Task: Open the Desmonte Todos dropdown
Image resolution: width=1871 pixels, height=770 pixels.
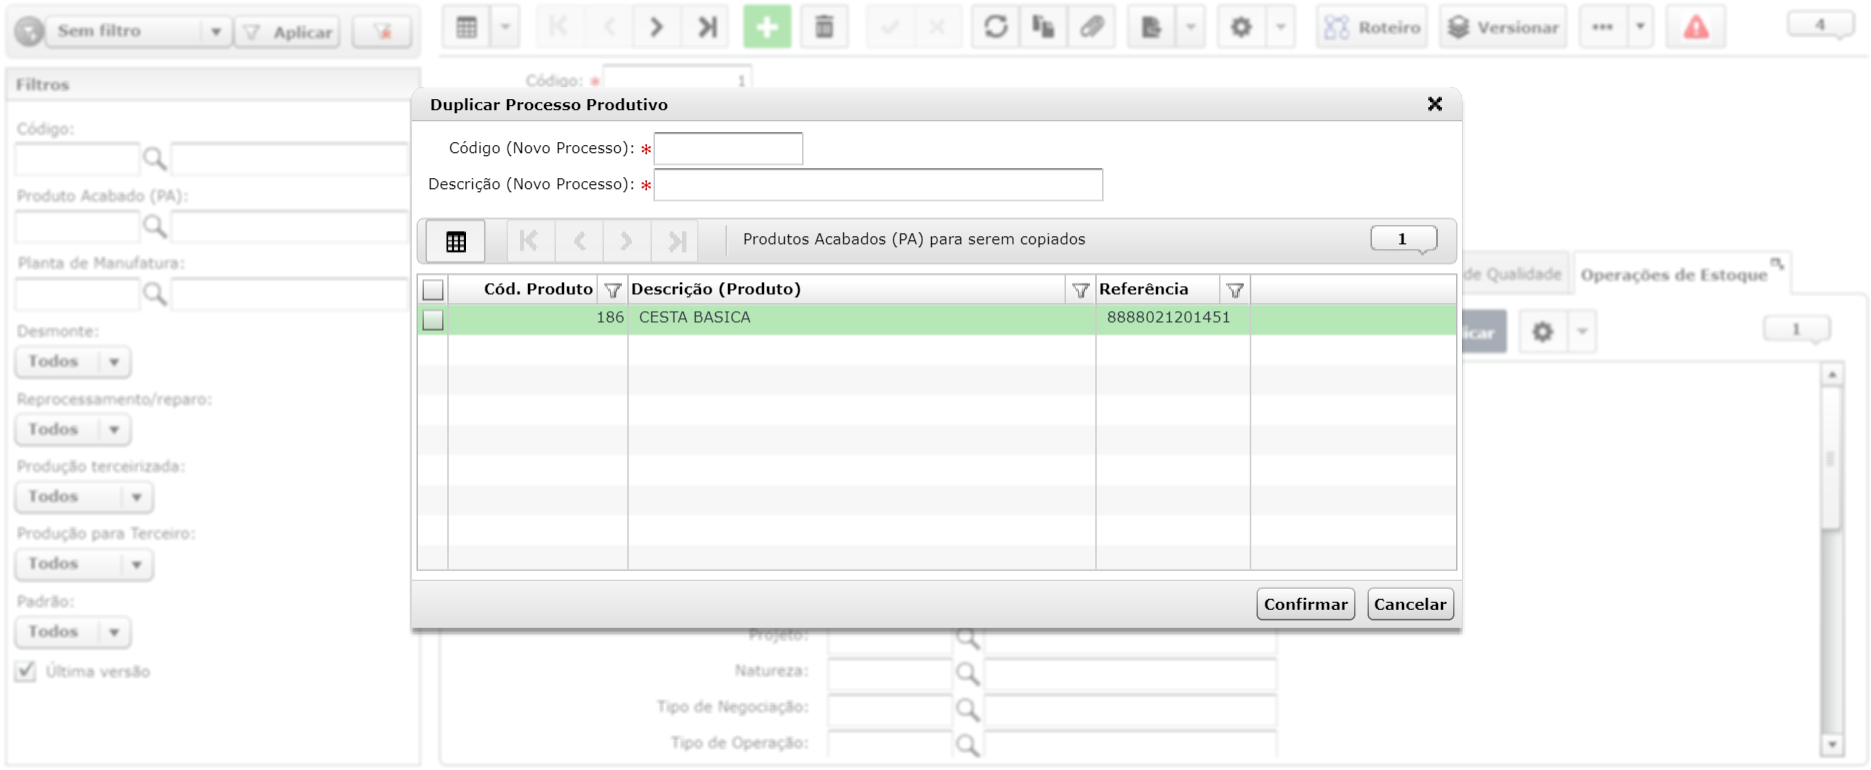Action: [x=72, y=361]
